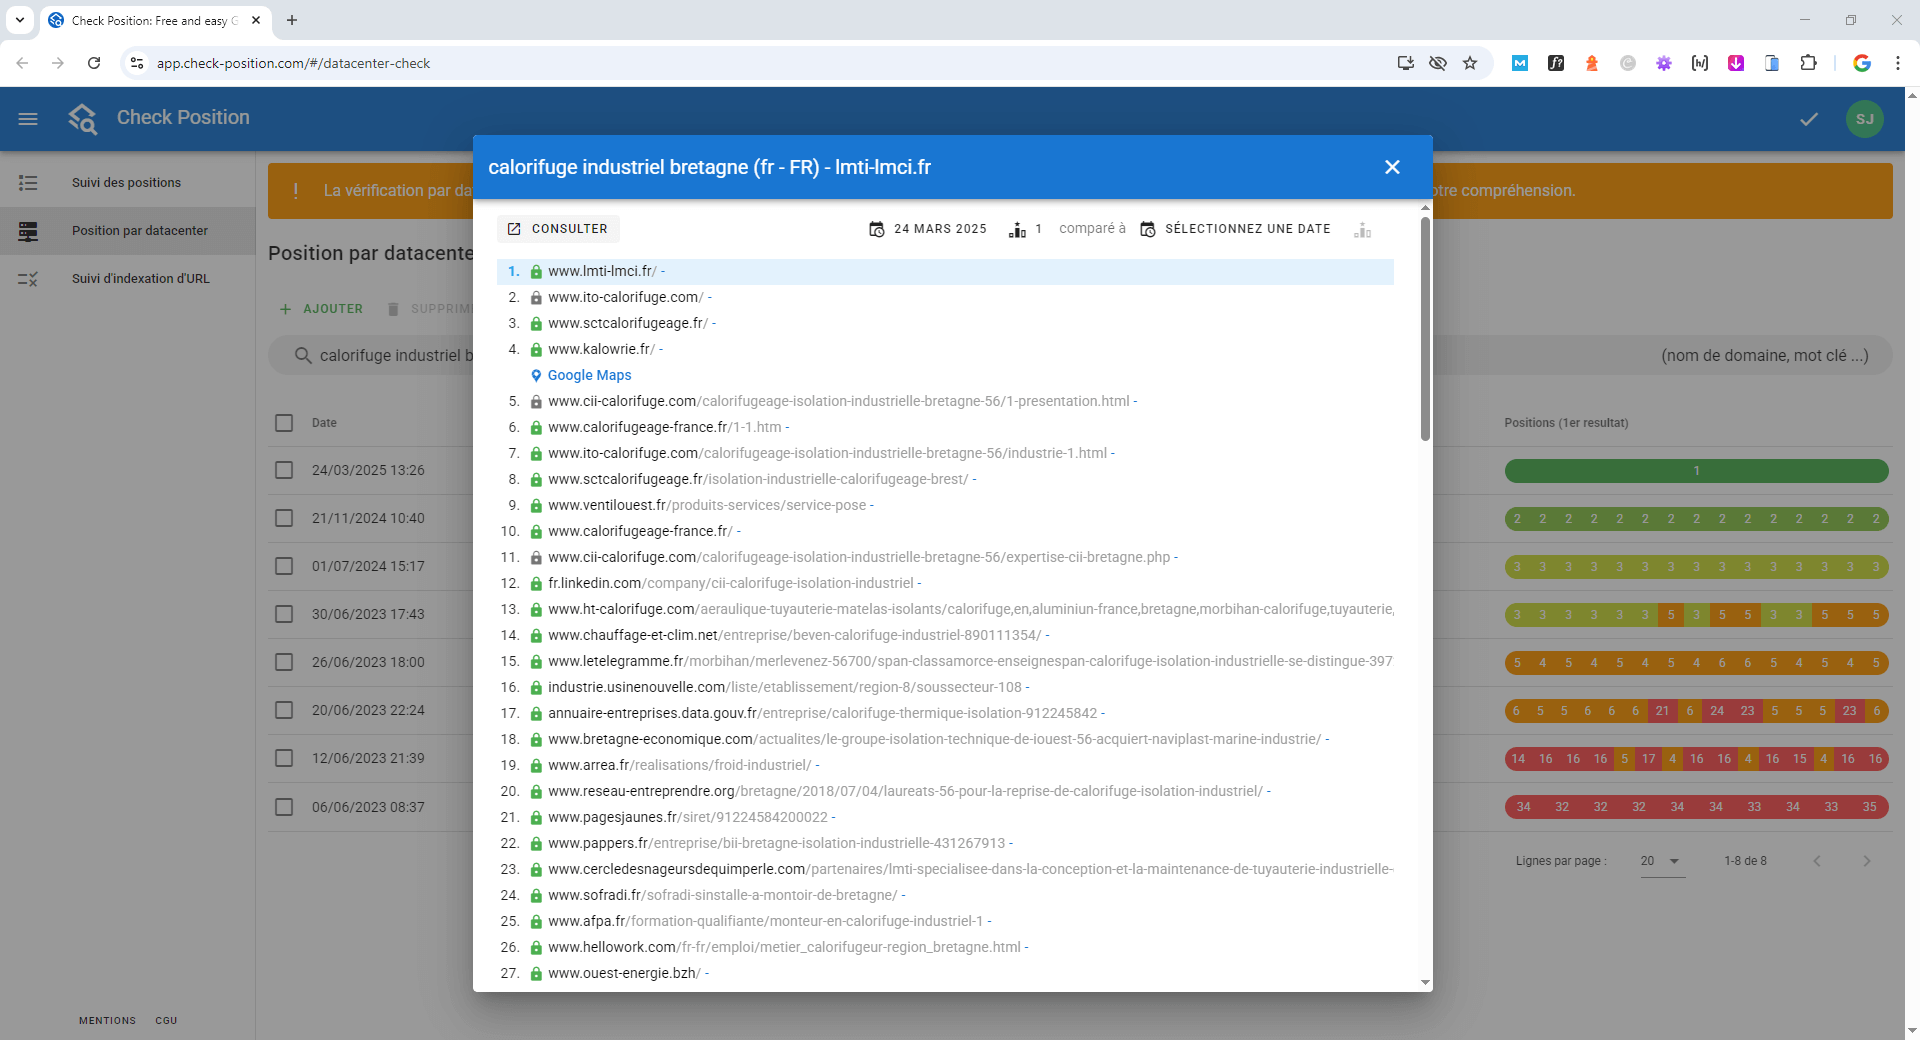This screenshot has width=1920, height=1040.
Task: Click the datacenter server icon in sidebar
Action: pyautogui.click(x=28, y=231)
